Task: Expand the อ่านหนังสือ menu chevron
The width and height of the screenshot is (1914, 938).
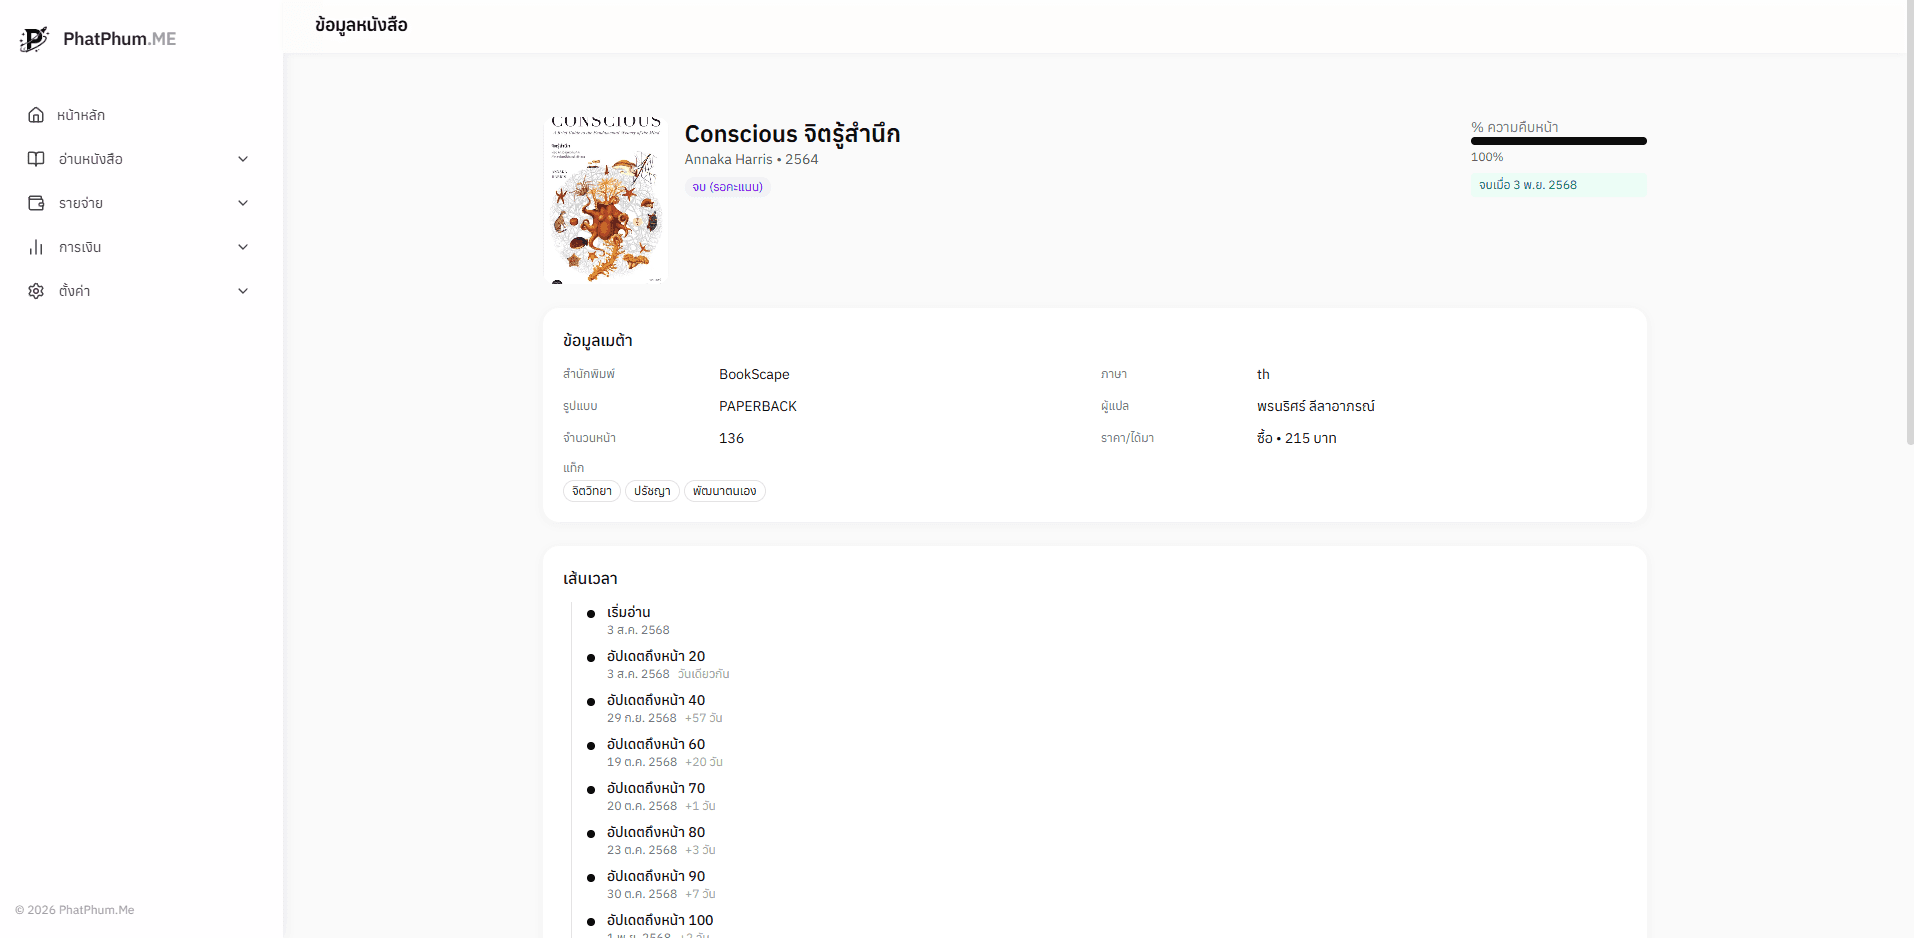Action: (243, 159)
